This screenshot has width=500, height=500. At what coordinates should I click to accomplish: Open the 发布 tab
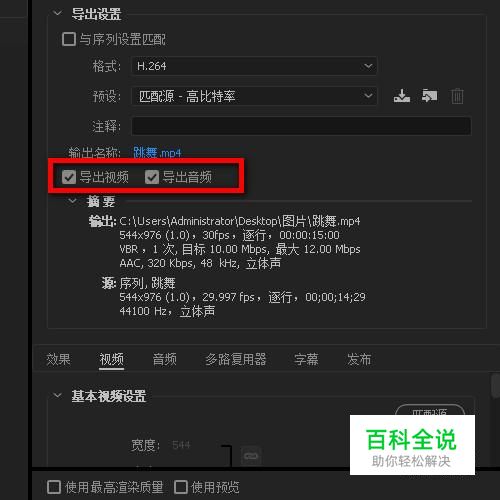pyautogui.click(x=359, y=359)
